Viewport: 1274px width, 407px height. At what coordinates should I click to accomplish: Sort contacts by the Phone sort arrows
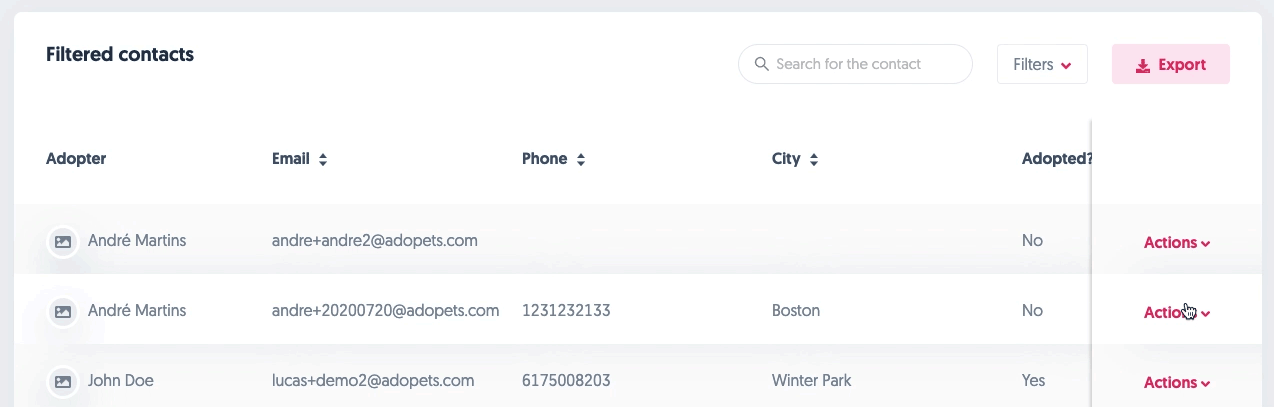[581, 159]
